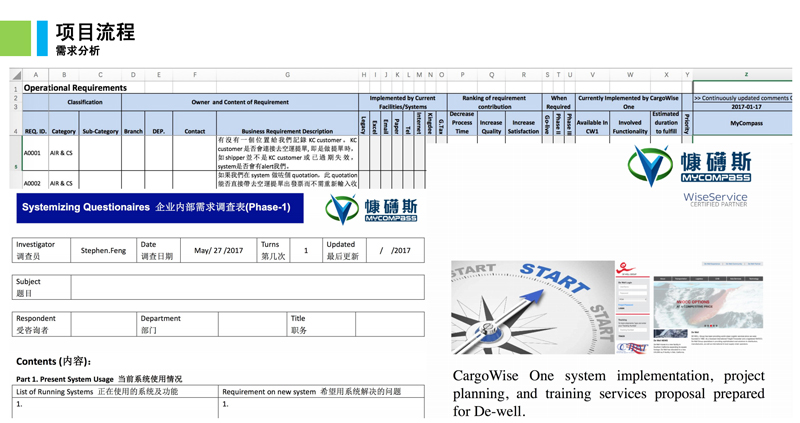Click the 'Contents (内容):' heading

click(54, 361)
